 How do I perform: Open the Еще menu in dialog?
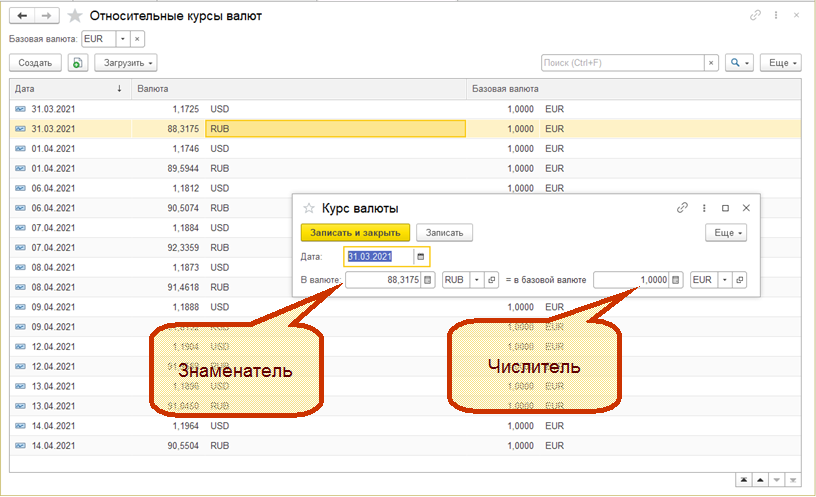[x=725, y=233]
